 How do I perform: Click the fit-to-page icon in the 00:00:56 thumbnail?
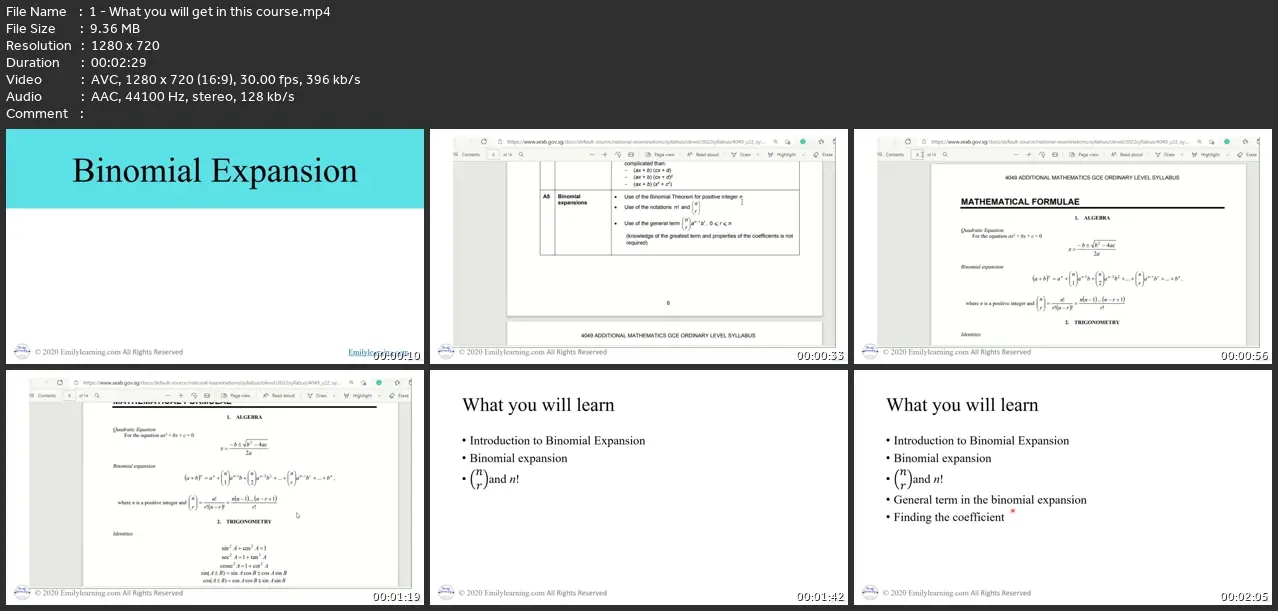(1055, 154)
